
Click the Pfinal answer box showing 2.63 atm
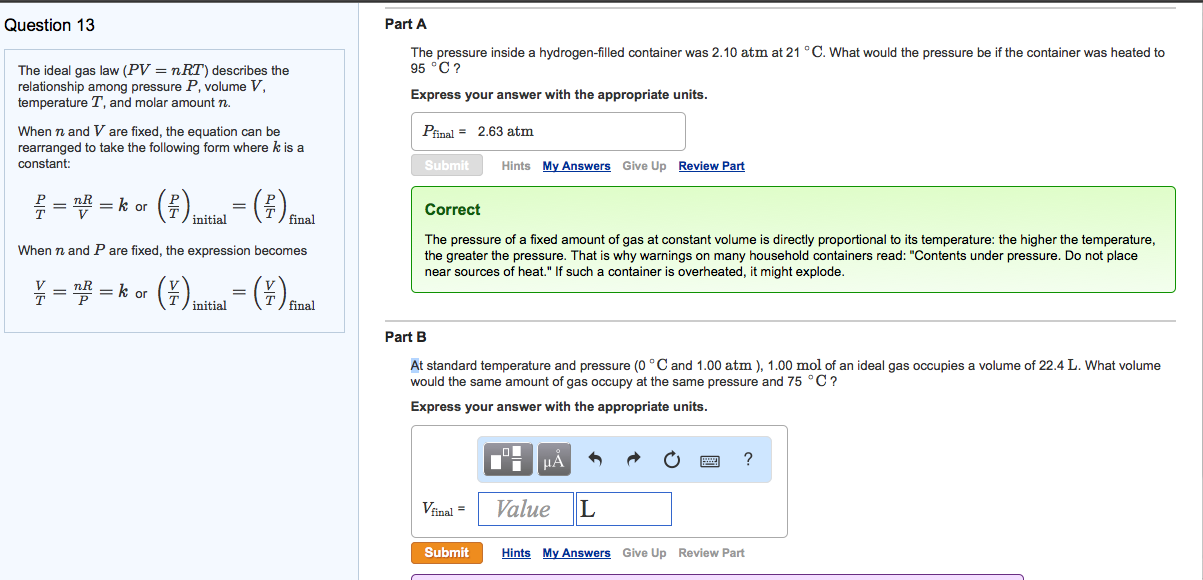(x=547, y=131)
